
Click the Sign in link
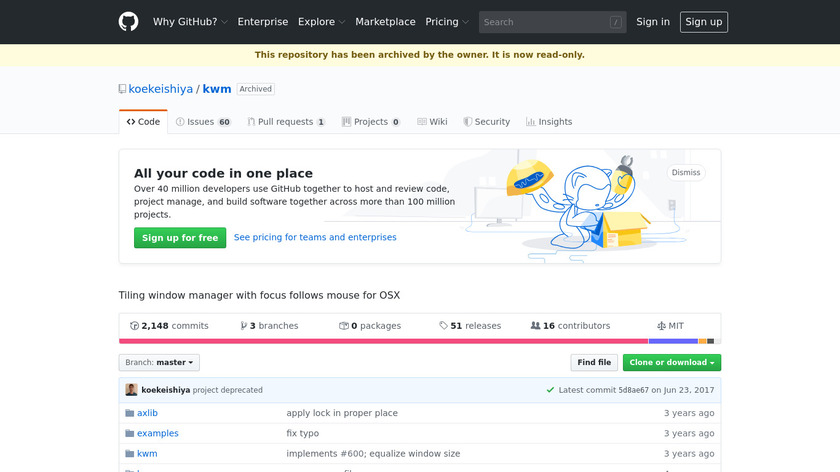click(x=652, y=22)
